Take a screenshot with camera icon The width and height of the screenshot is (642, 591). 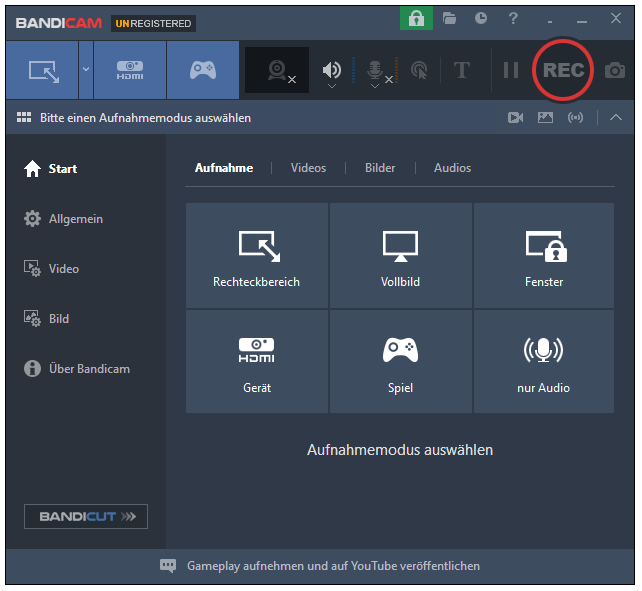(x=615, y=70)
